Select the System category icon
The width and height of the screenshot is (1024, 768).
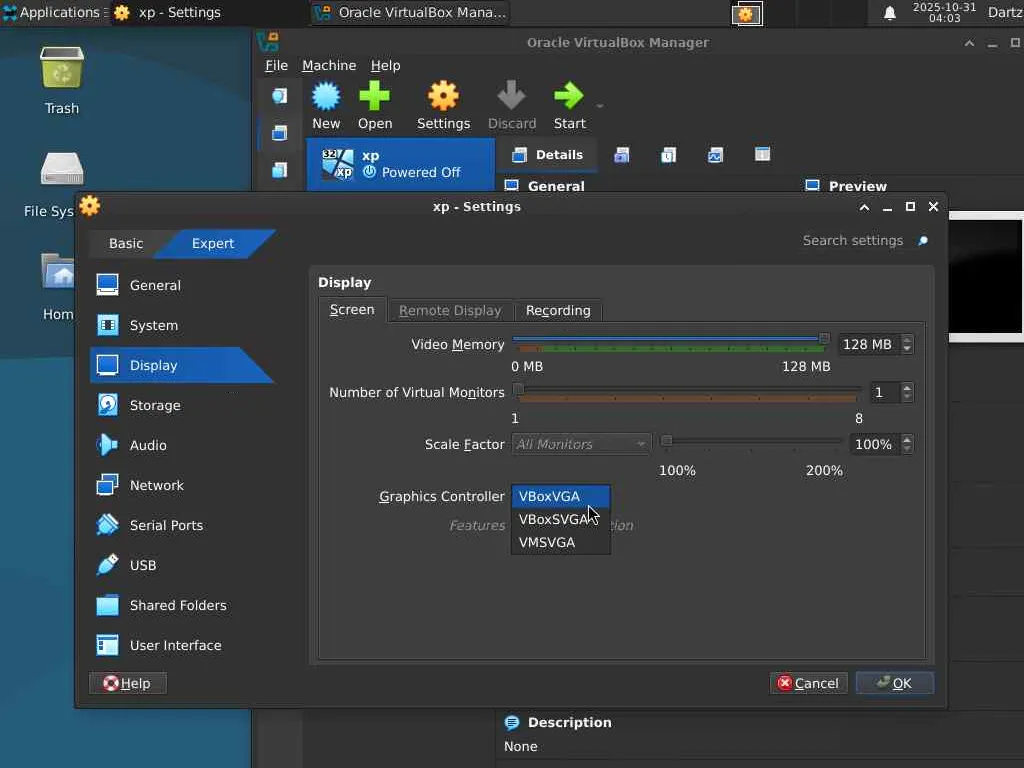coord(107,325)
